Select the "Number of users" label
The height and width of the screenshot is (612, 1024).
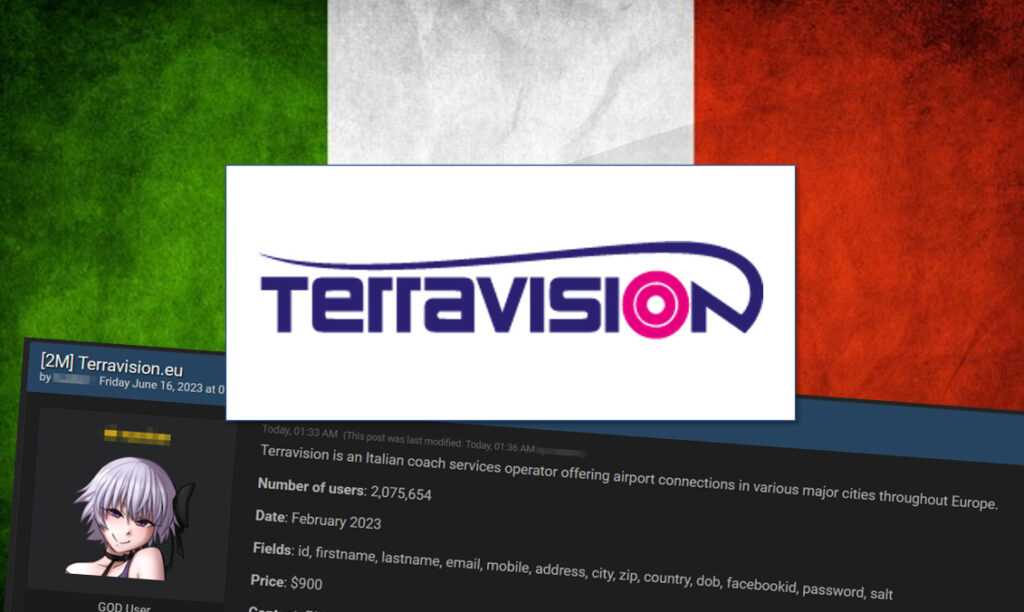(311, 486)
